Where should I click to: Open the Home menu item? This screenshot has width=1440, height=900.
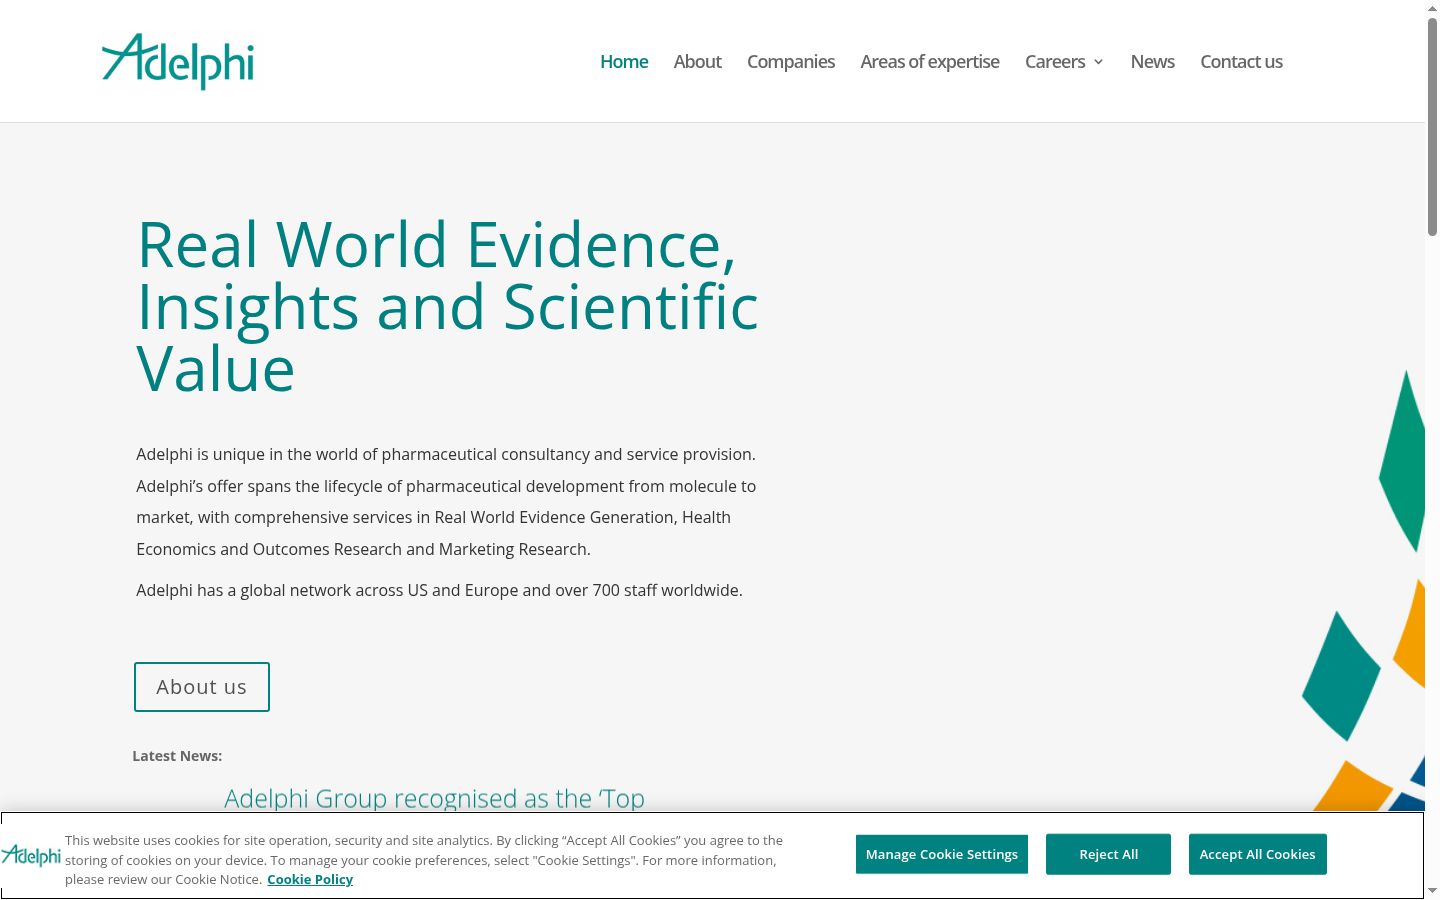pyautogui.click(x=624, y=61)
